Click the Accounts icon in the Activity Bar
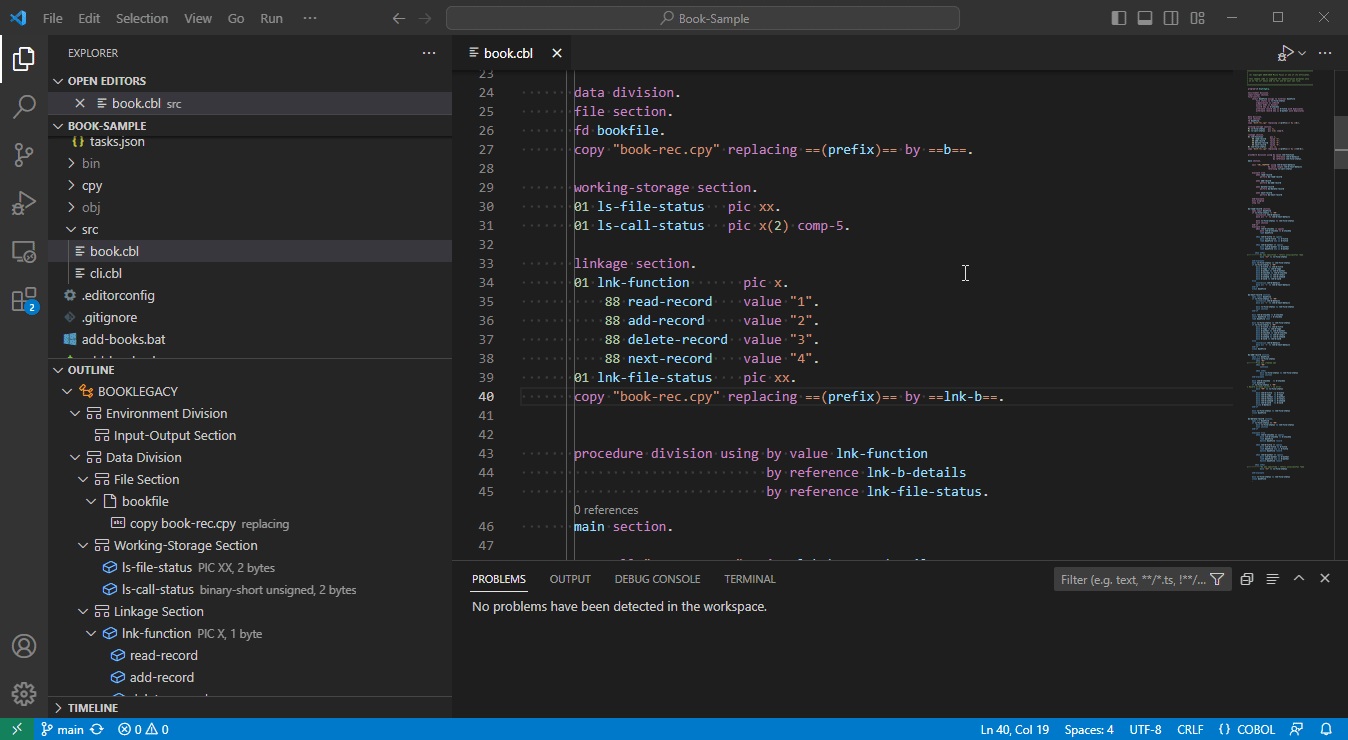Screen dimensions: 1348x740 click(24, 646)
